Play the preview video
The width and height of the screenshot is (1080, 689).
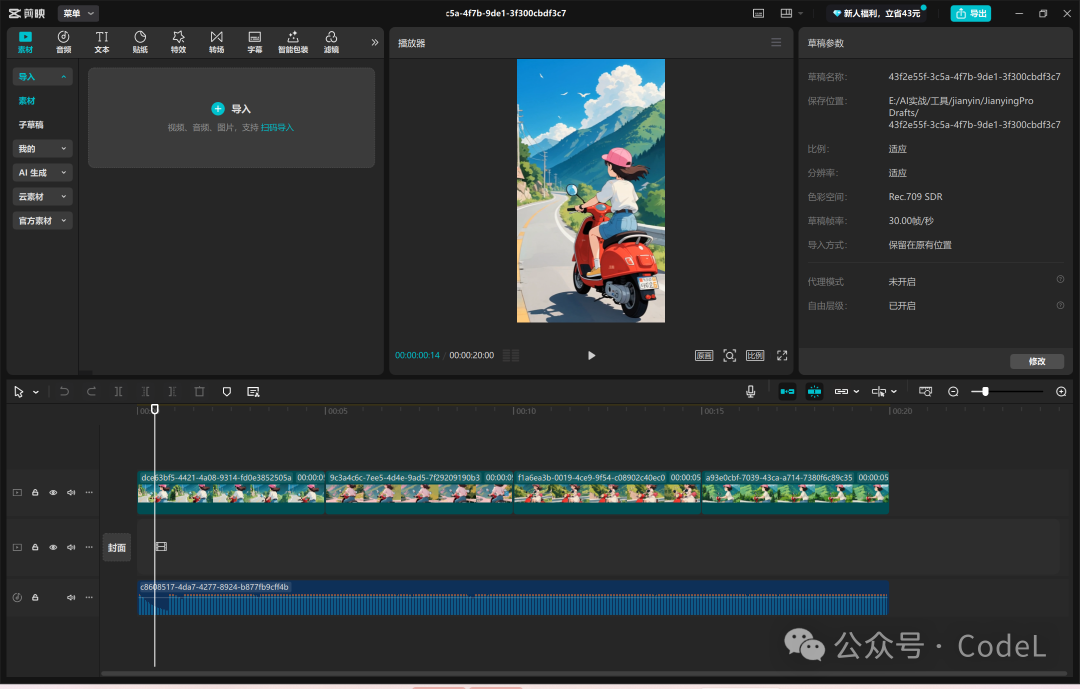[591, 356]
